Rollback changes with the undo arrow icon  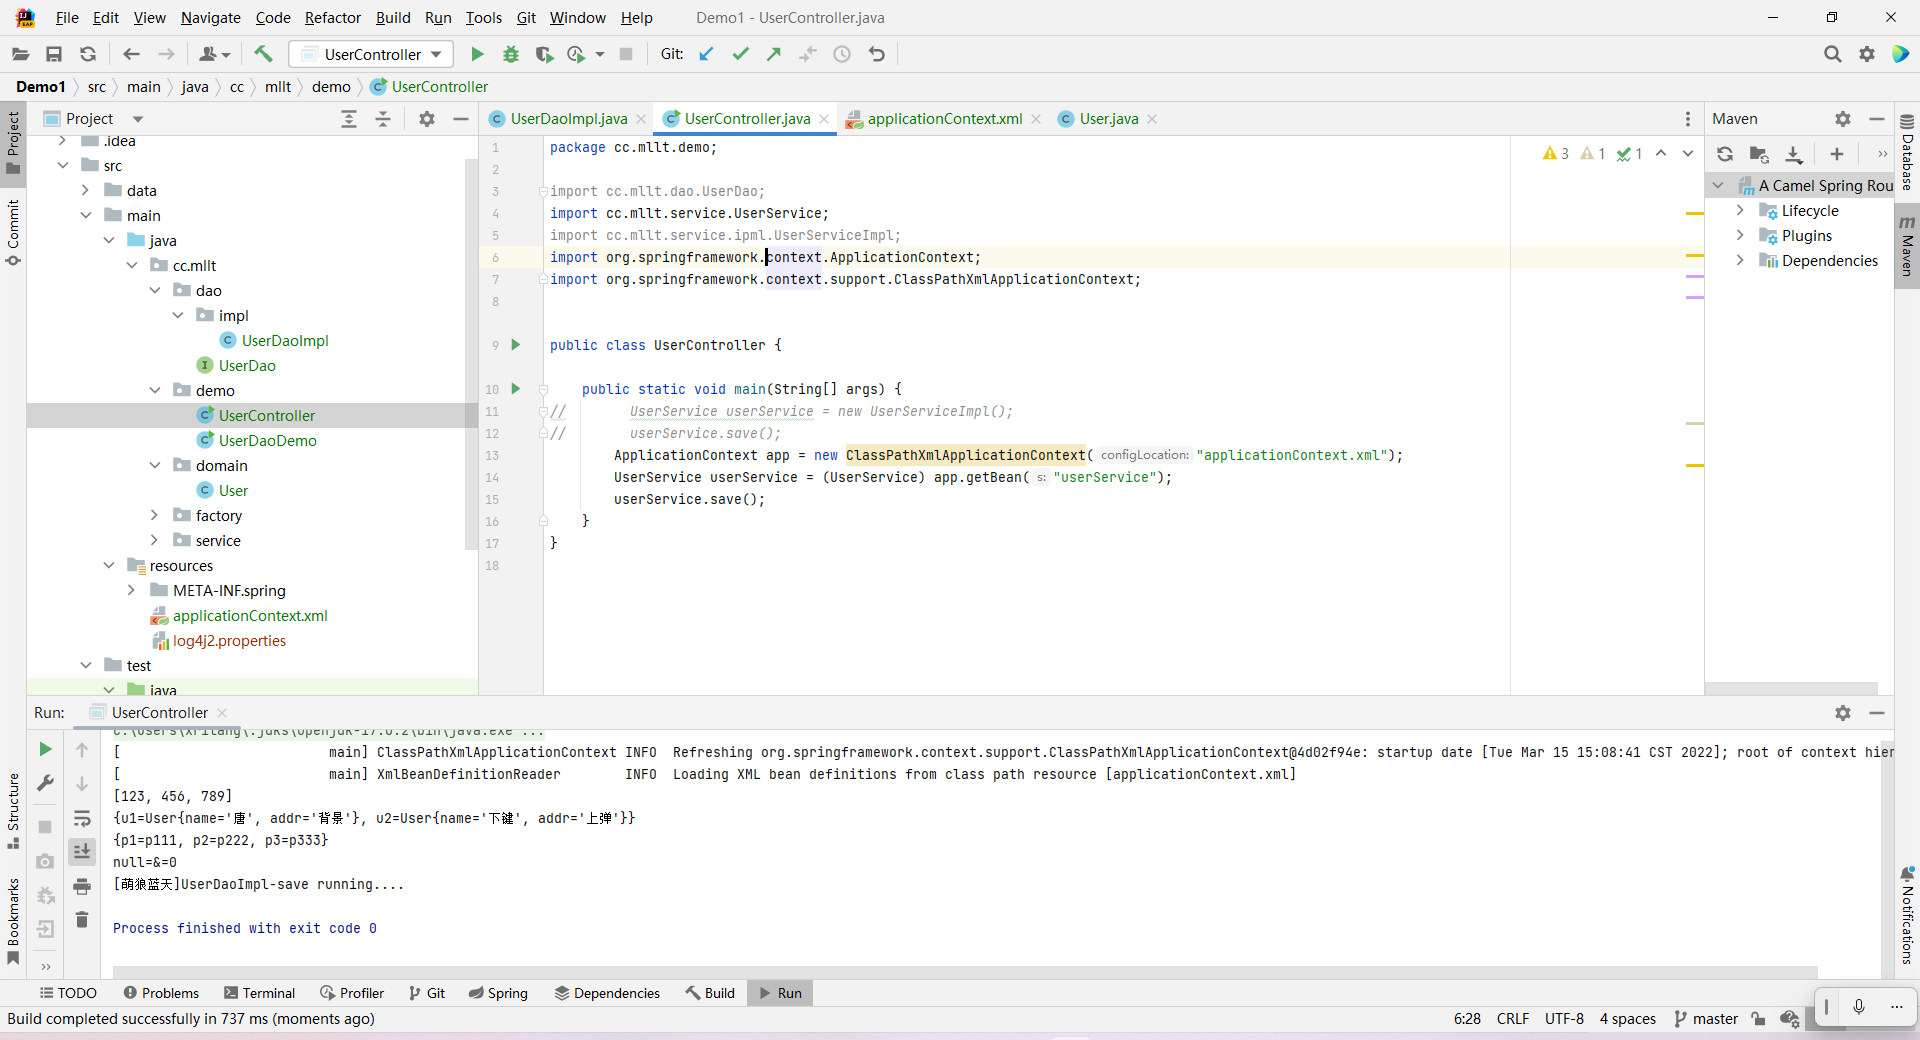877,54
